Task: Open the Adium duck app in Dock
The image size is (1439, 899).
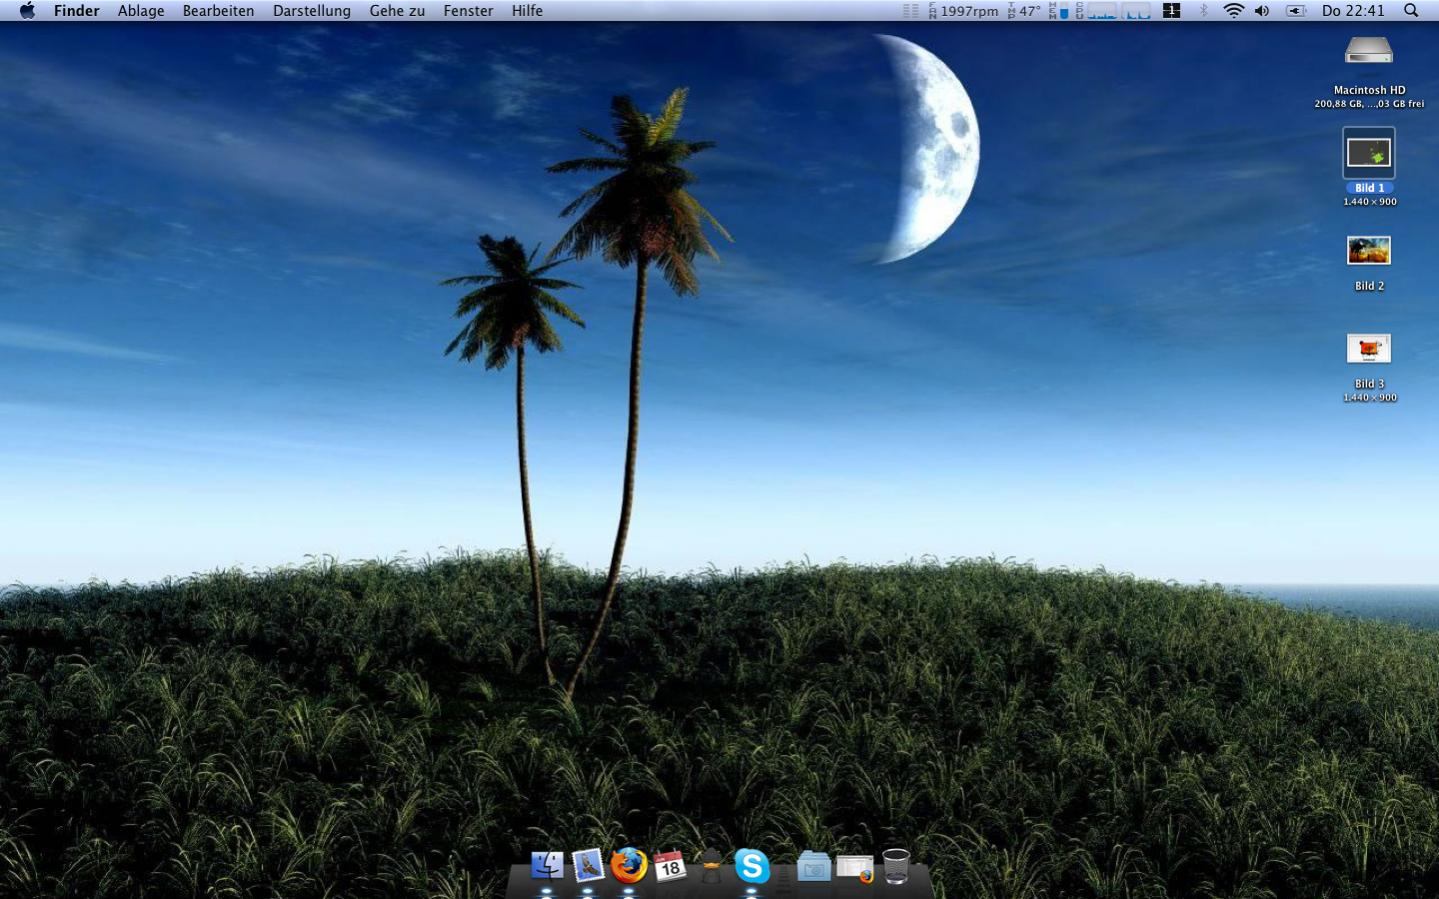Action: [711, 866]
